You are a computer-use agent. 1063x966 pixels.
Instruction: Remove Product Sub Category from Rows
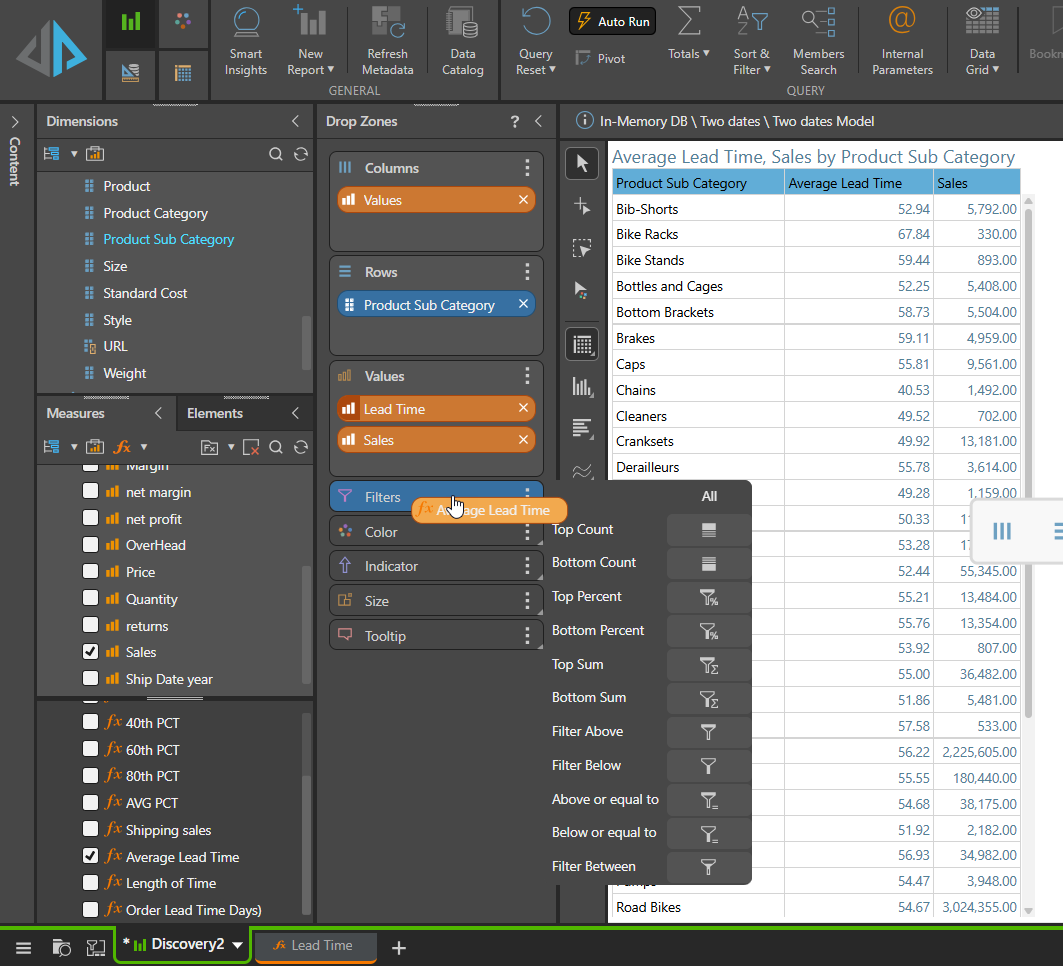pos(523,304)
